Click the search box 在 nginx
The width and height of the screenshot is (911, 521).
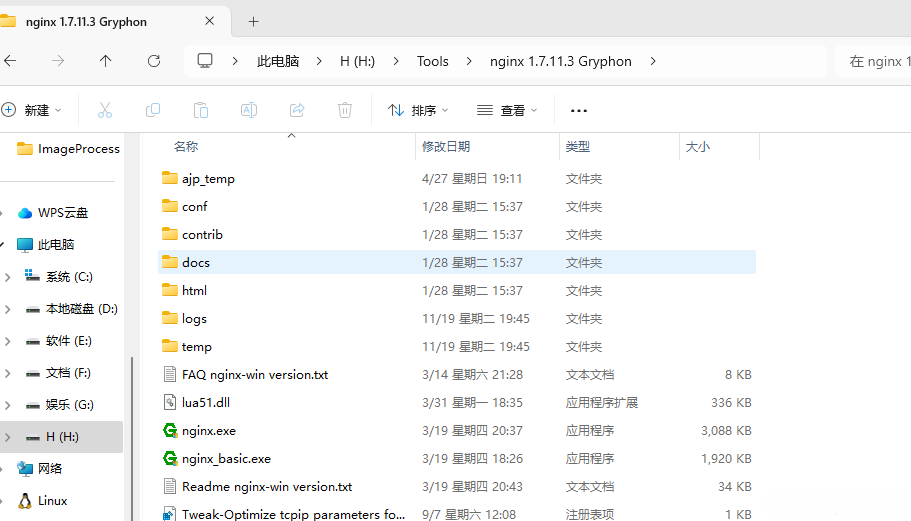tap(873, 61)
